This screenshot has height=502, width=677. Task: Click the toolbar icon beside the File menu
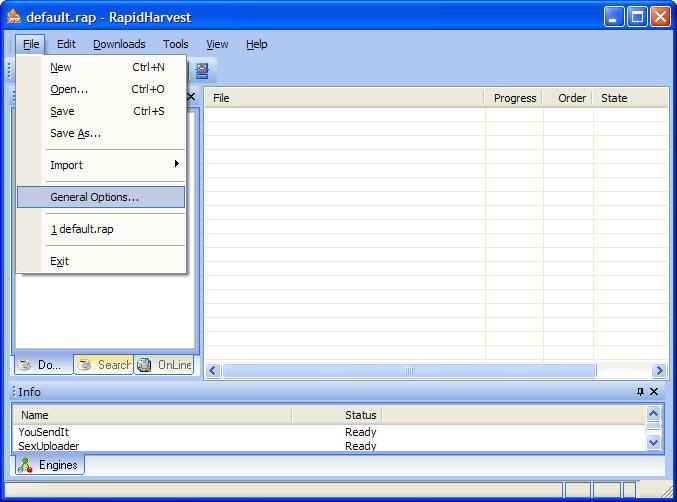tap(202, 71)
